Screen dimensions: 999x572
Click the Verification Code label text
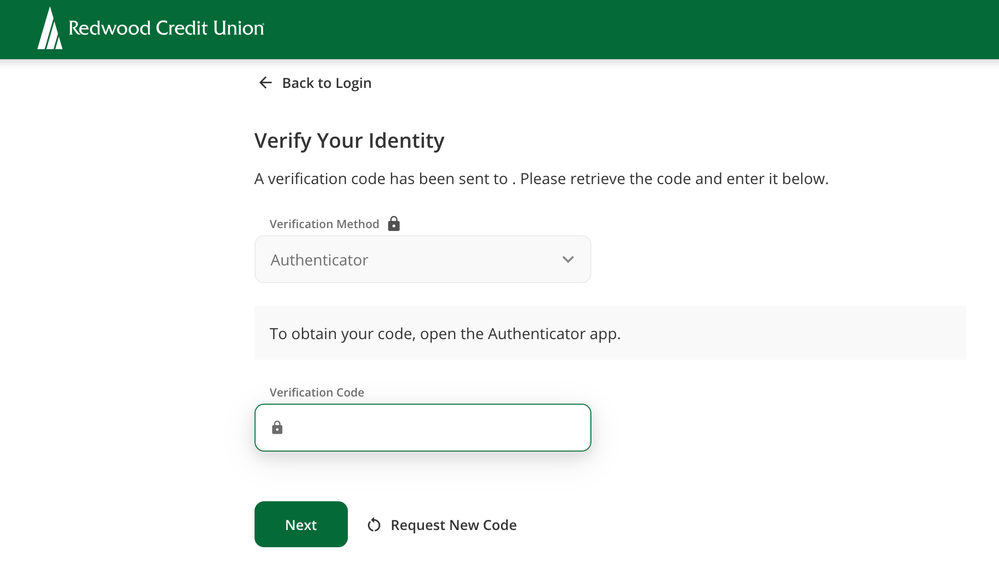click(x=316, y=393)
